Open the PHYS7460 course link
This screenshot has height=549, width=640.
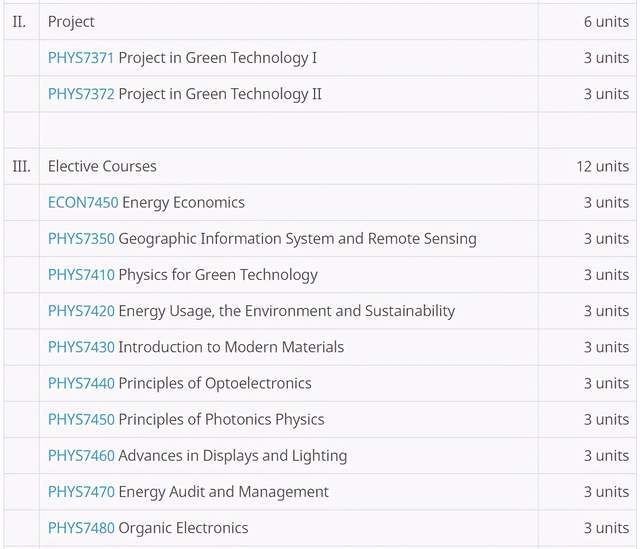click(x=81, y=456)
